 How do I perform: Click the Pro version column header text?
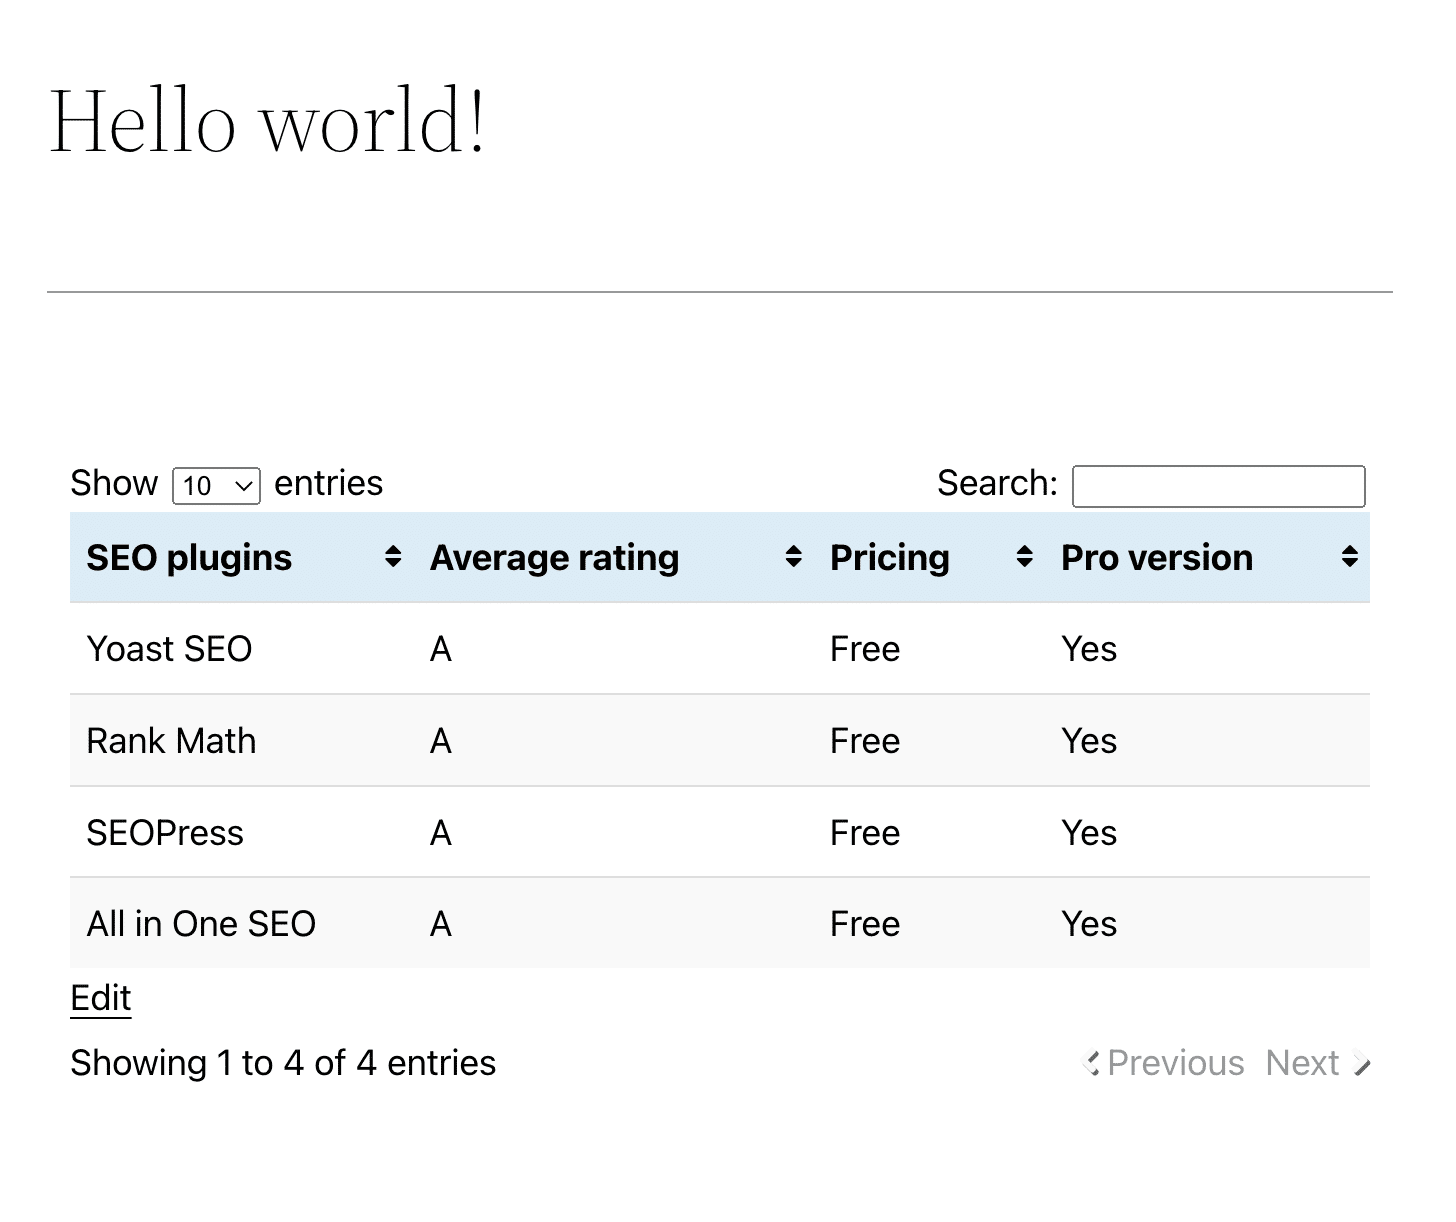1156,558
